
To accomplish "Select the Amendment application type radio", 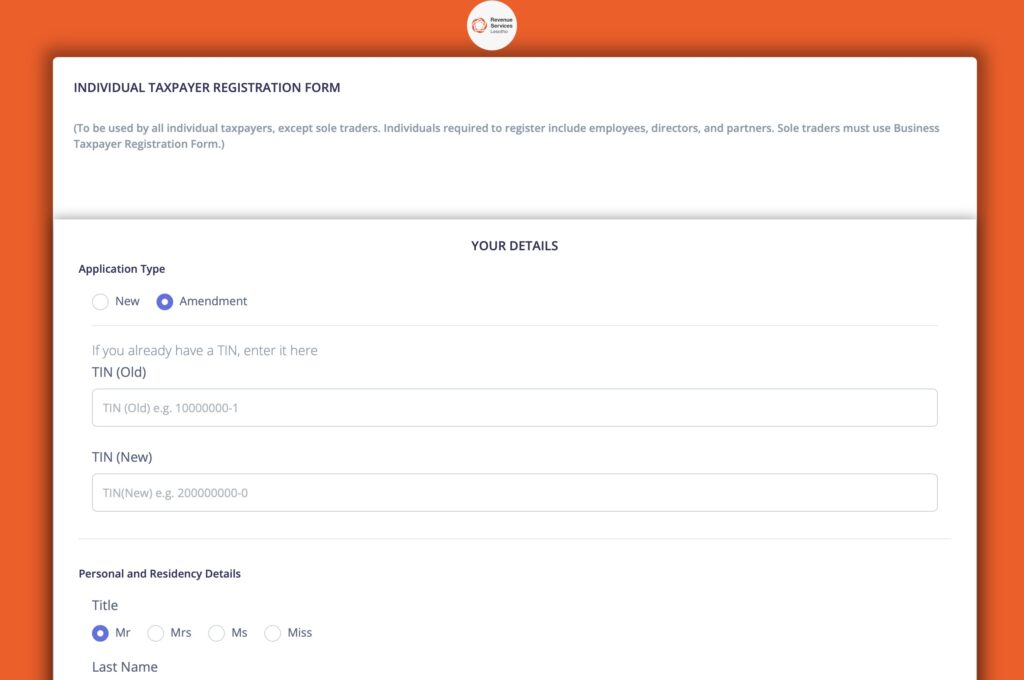I will pyautogui.click(x=165, y=302).
